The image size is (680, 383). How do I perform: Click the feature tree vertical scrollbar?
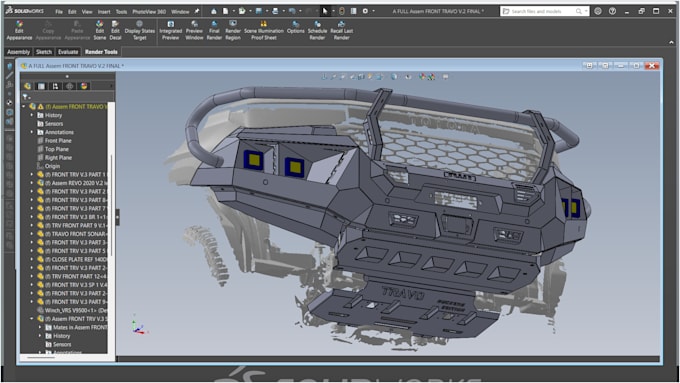[x=112, y=206]
